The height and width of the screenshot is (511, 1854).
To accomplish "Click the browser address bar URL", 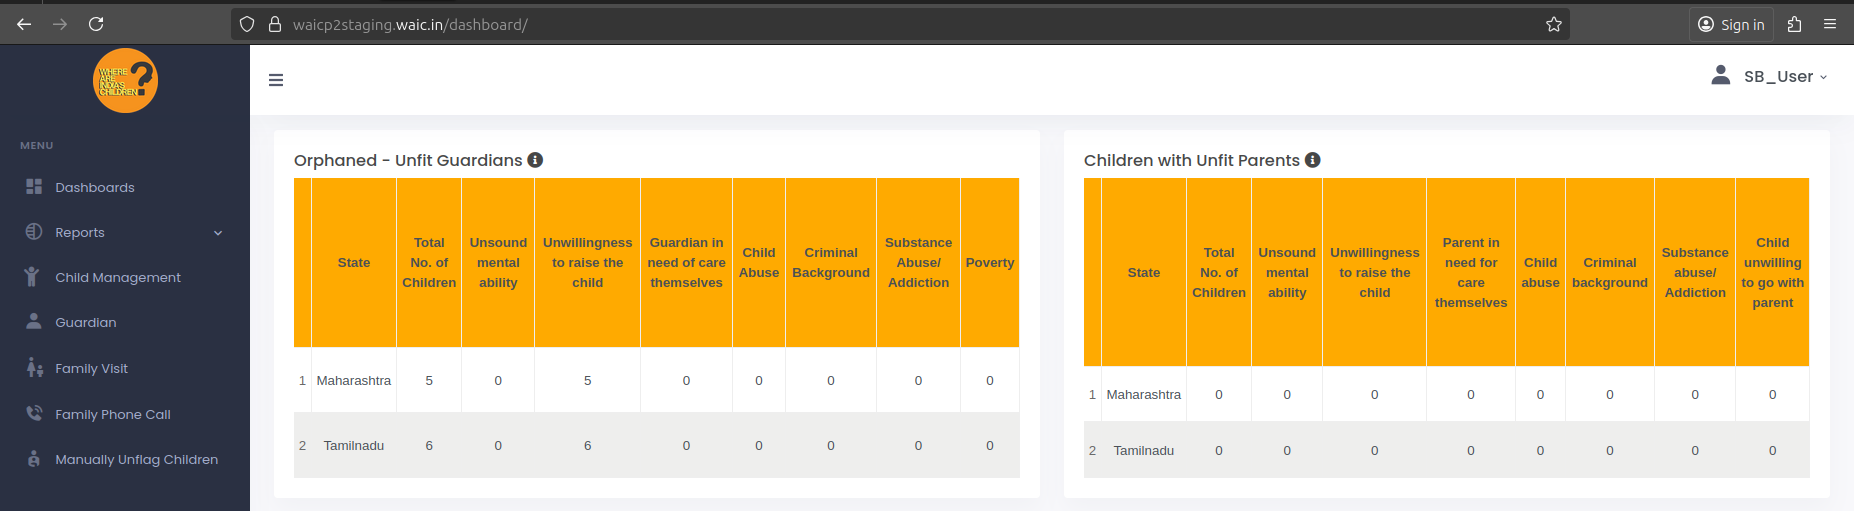I will click(x=410, y=24).
